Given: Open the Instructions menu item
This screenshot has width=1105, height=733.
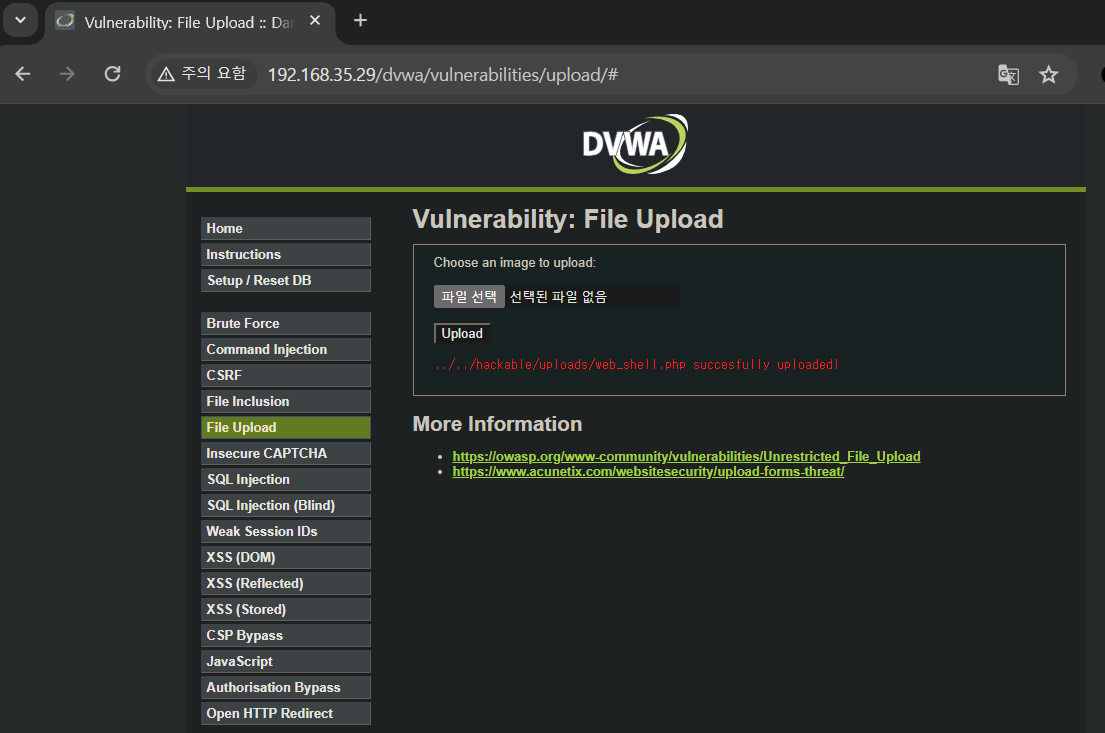Looking at the screenshot, I should tap(285, 254).
